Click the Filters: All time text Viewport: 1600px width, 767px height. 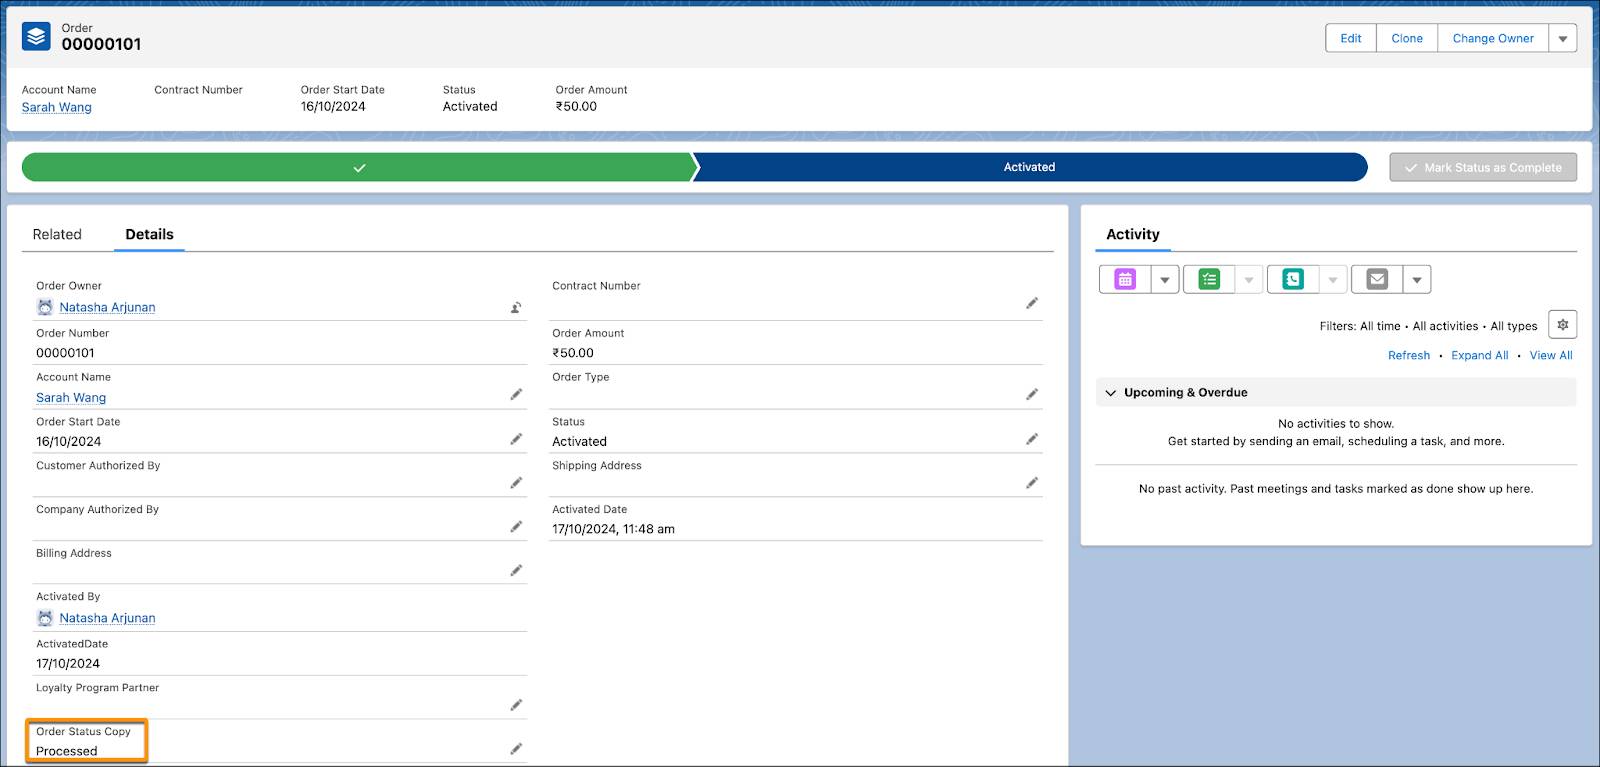[x=1360, y=326]
